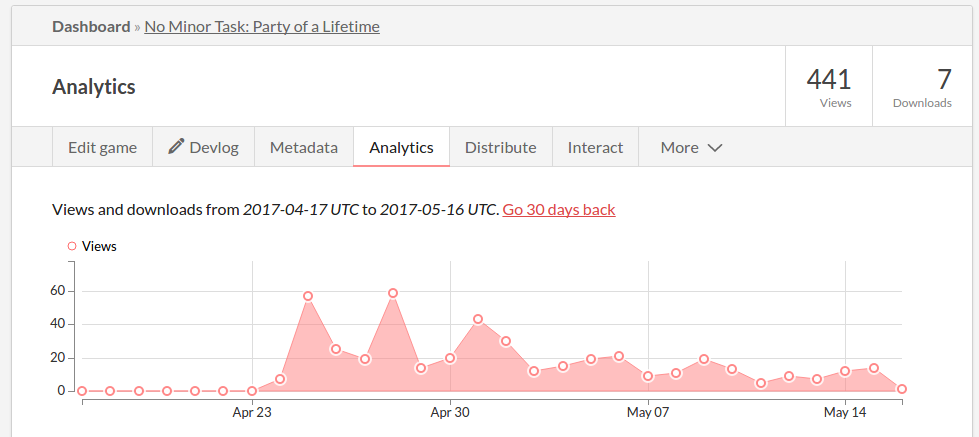Open the Distribute tab
The image size is (979, 437).
click(x=501, y=147)
